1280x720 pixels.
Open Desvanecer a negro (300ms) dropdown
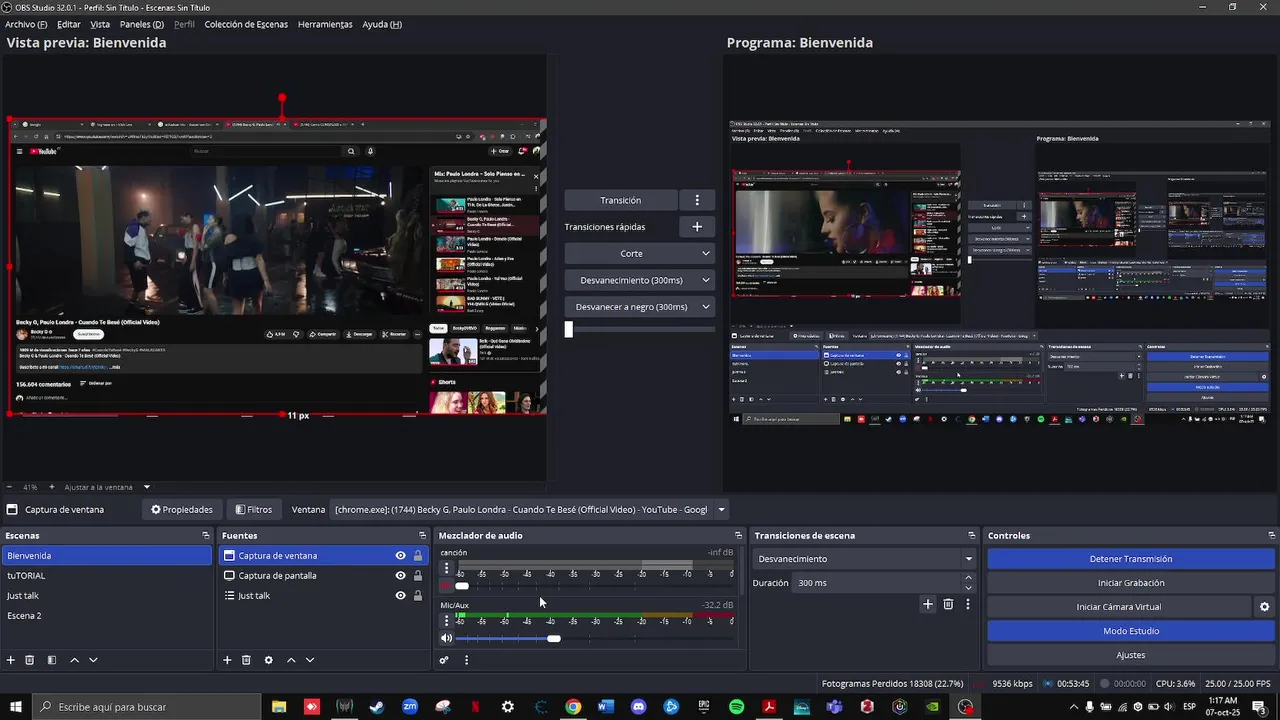(640, 307)
